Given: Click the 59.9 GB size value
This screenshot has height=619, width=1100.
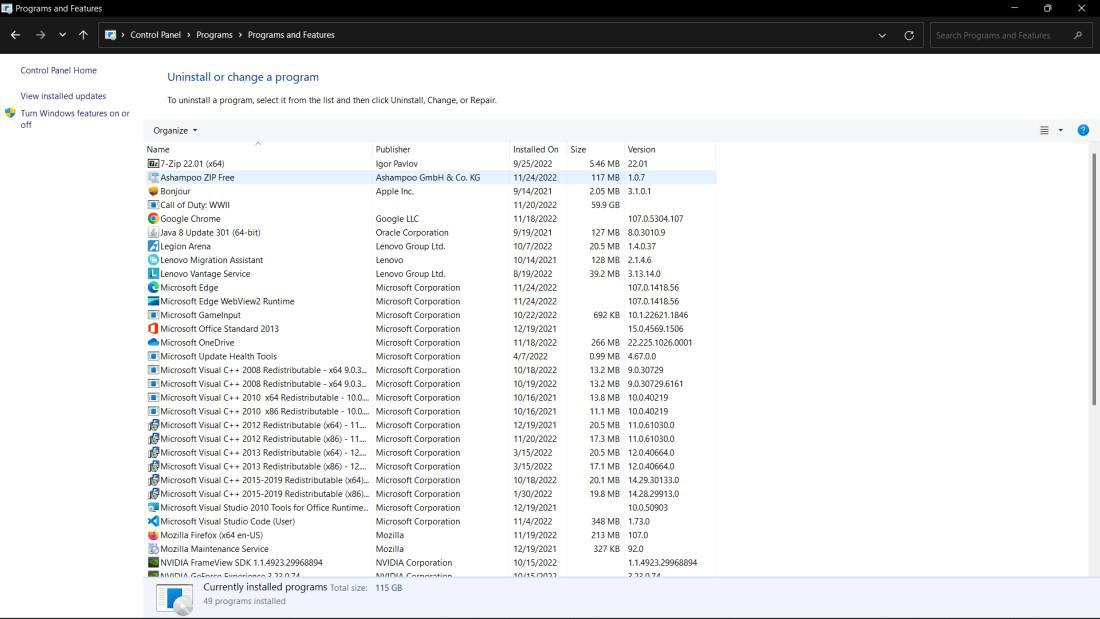Looking at the screenshot, I should [x=605, y=205].
